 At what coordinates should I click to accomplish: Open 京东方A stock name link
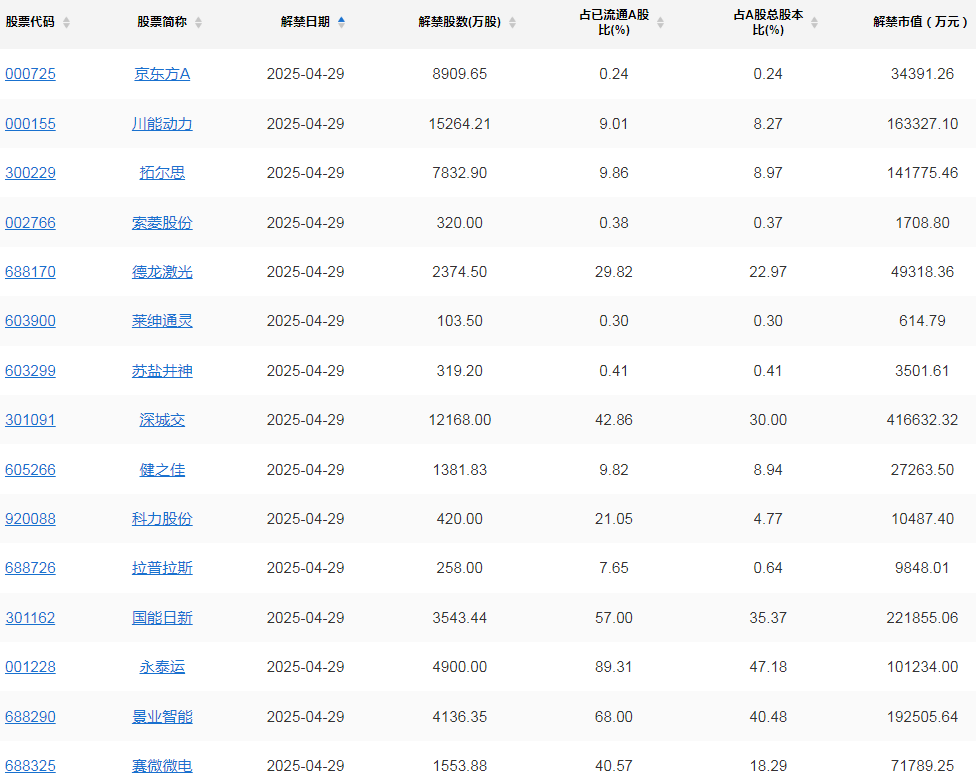click(x=162, y=74)
